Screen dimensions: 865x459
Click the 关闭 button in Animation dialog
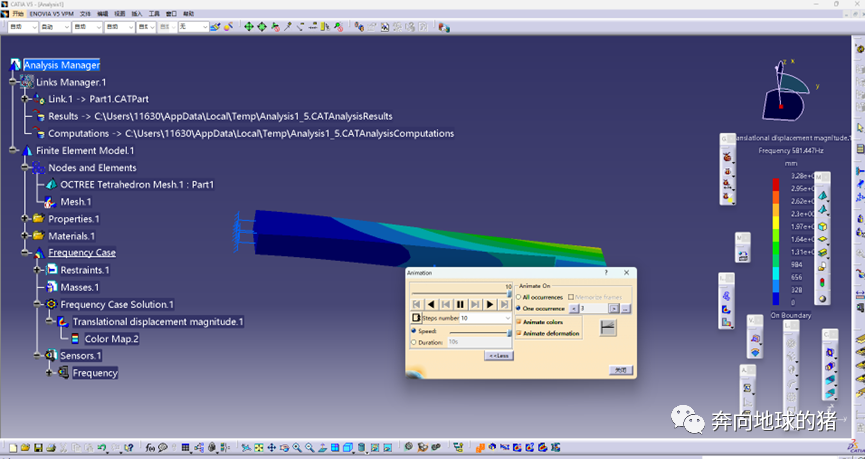[x=621, y=370]
